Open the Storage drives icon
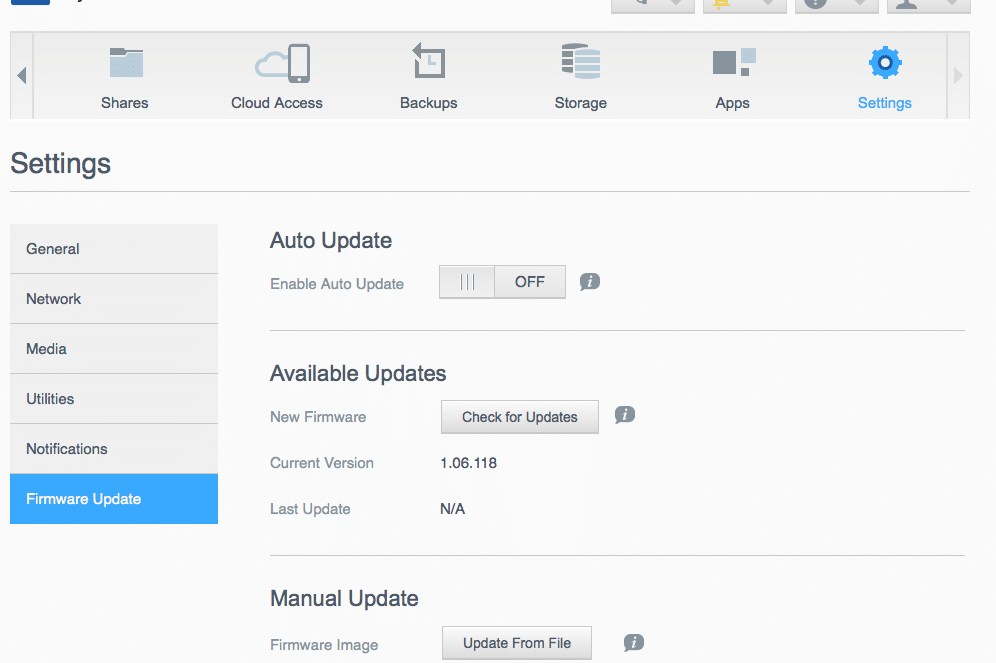This screenshot has width=996, height=663. pyautogui.click(x=581, y=61)
